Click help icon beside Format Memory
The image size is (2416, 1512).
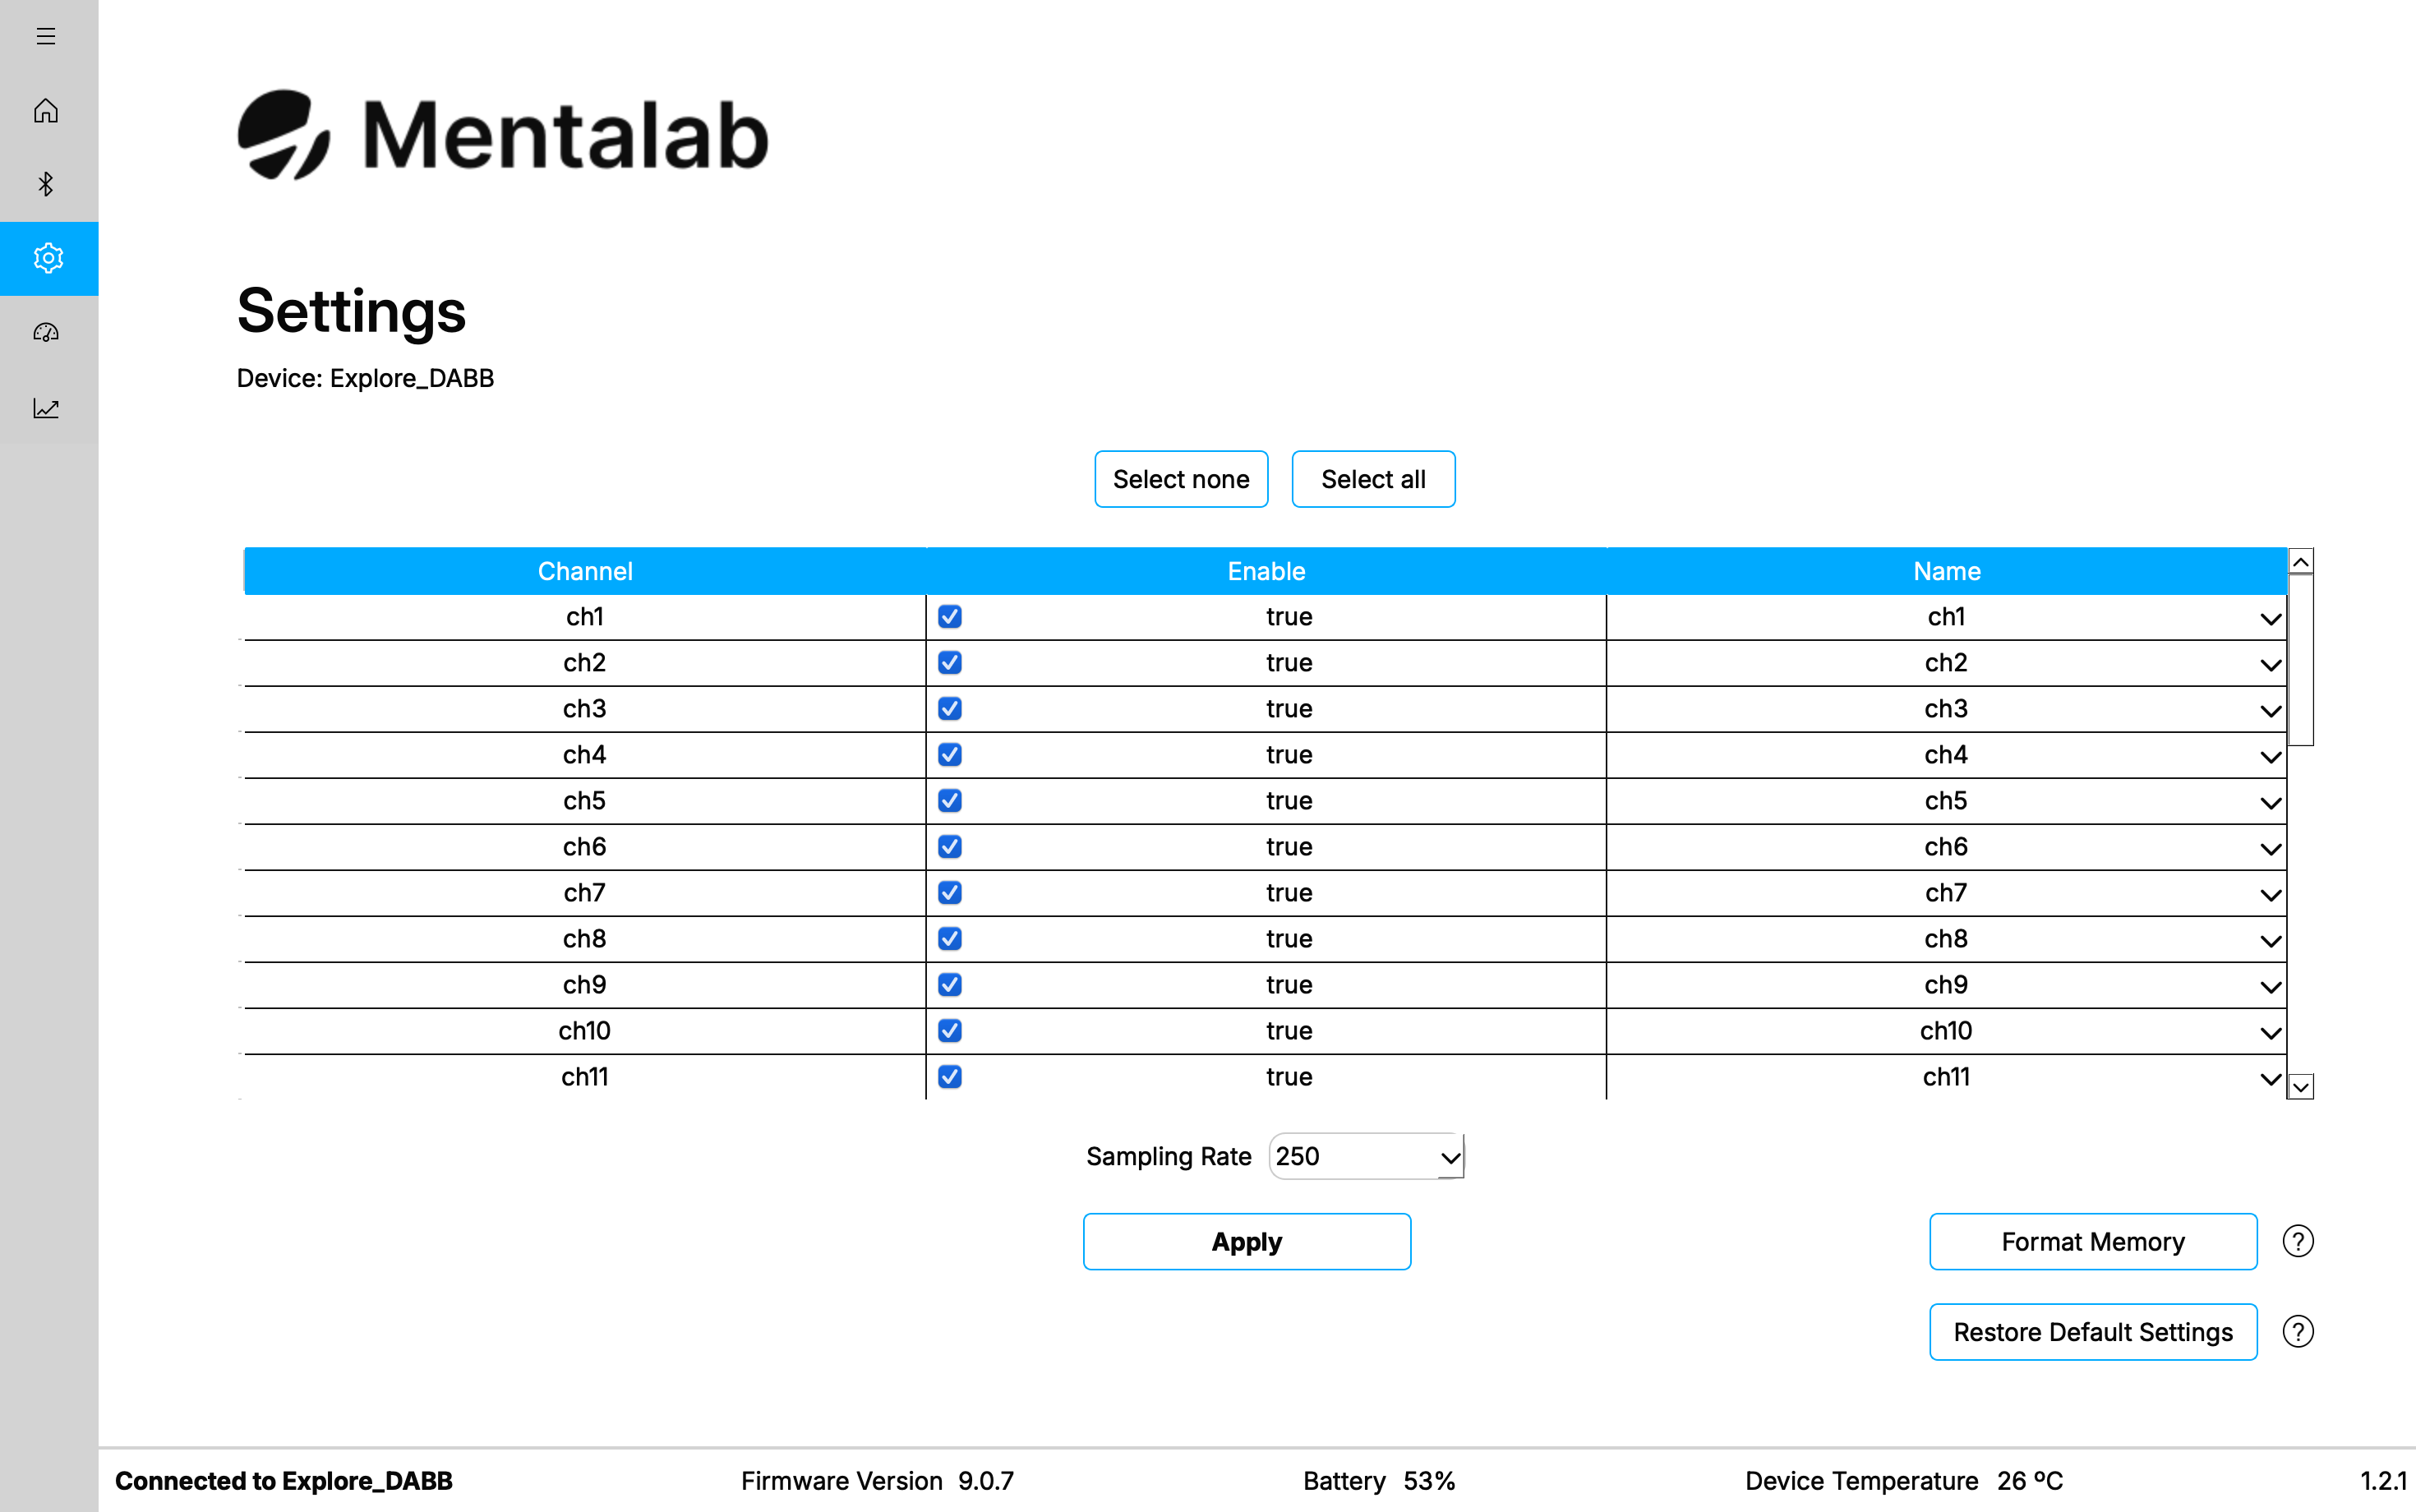click(2298, 1241)
